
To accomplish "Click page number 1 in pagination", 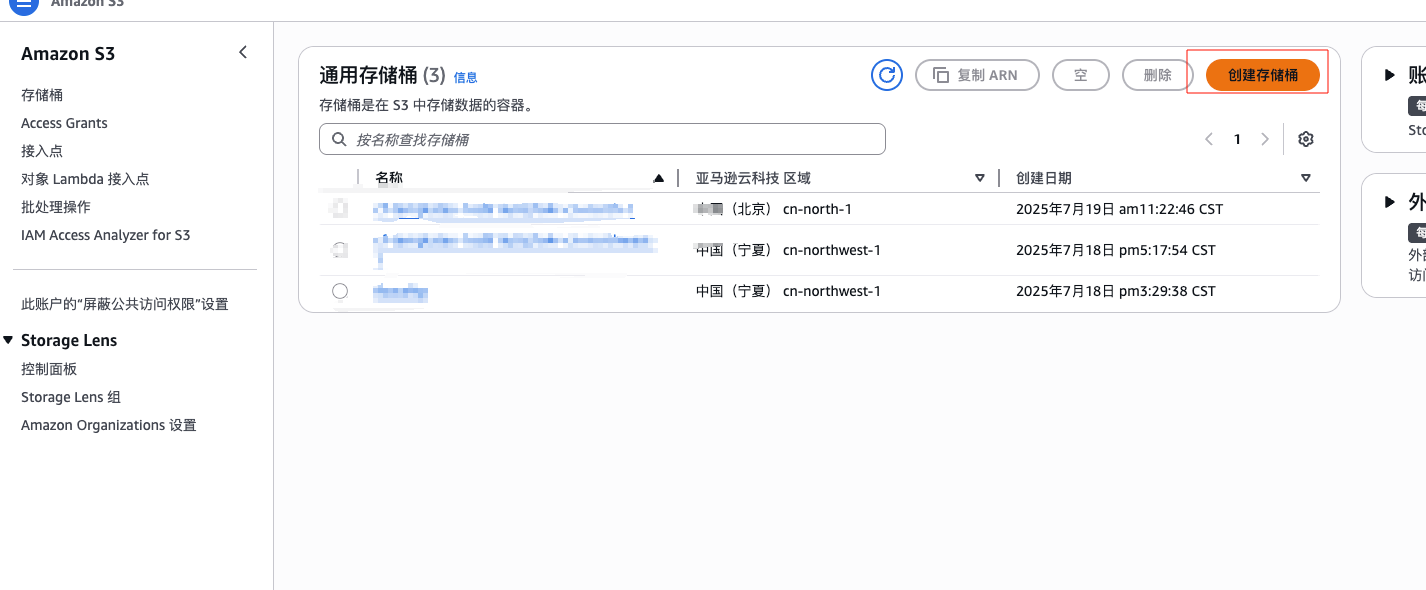I will tap(1237, 139).
